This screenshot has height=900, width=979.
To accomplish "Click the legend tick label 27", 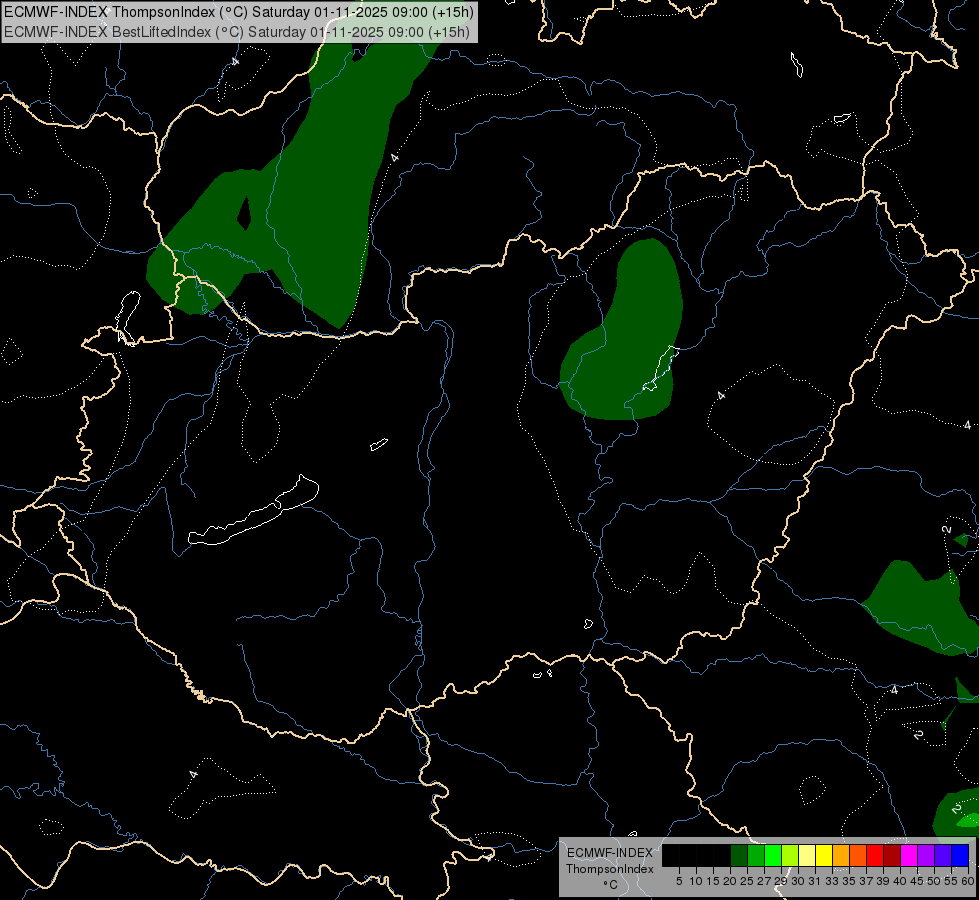I will (764, 881).
